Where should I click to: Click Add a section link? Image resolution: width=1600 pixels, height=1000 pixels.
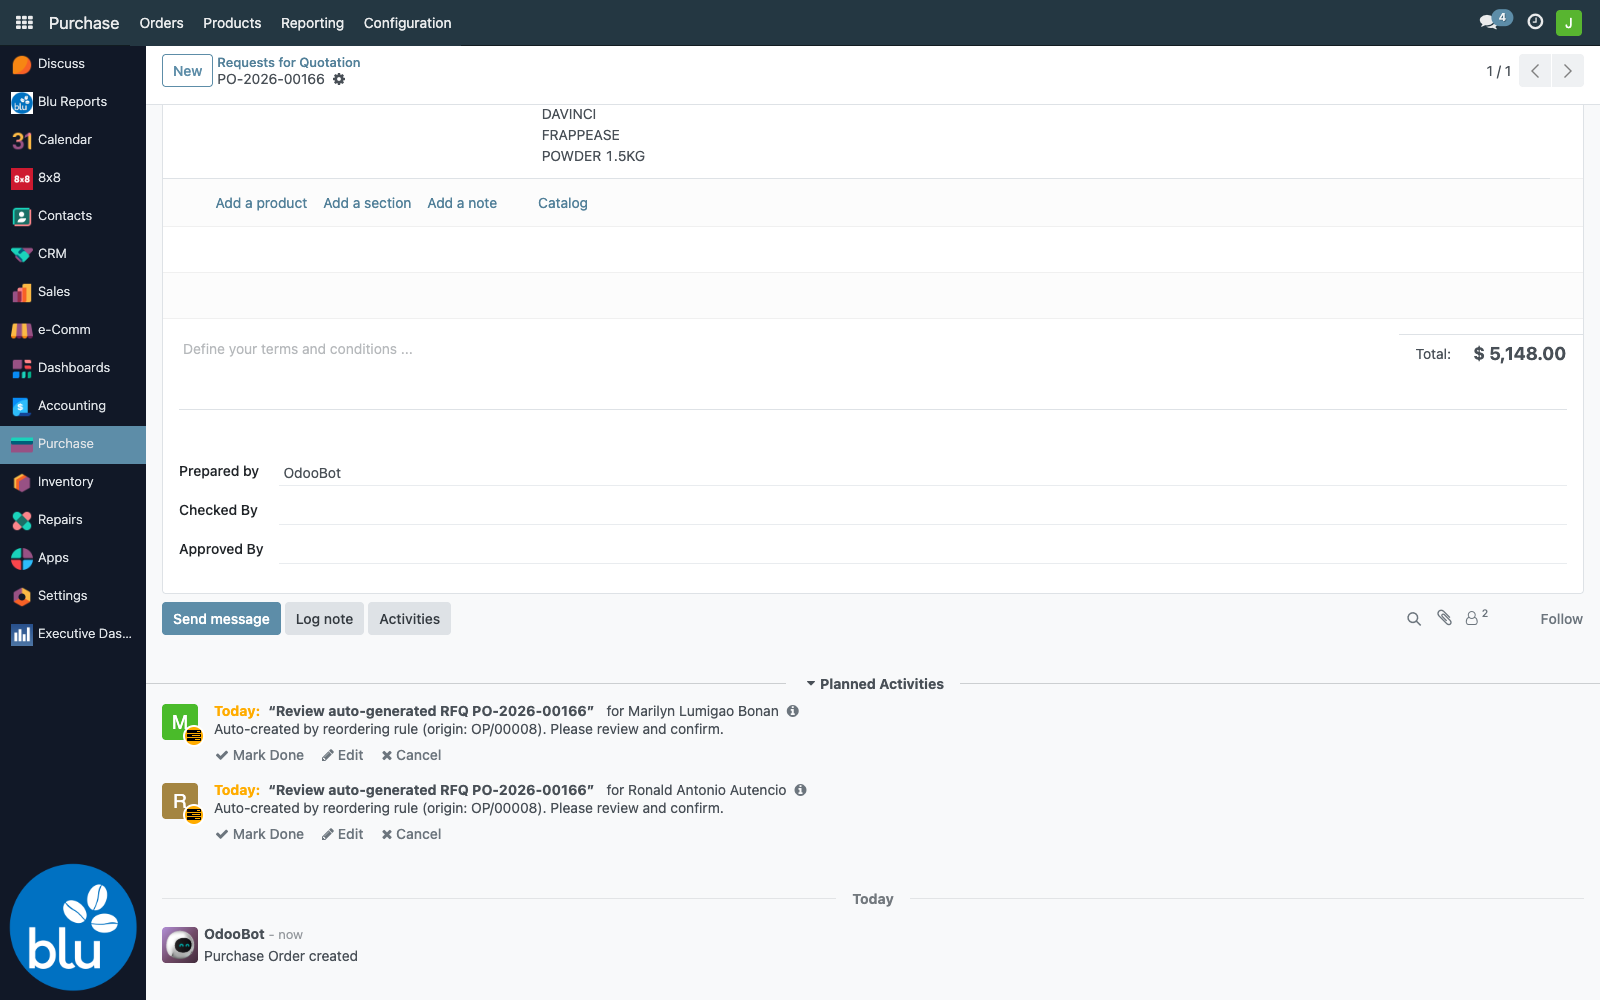tap(367, 203)
